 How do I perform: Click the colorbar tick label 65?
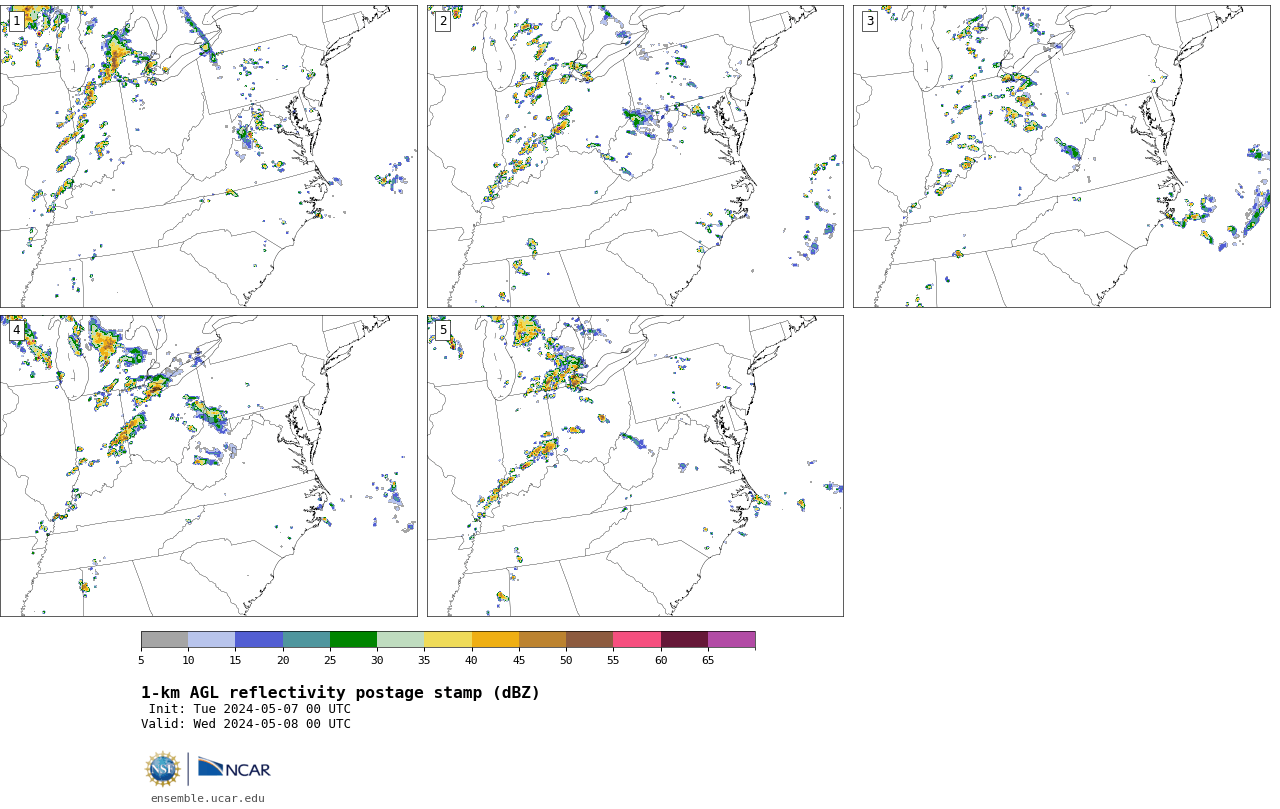click(x=708, y=660)
